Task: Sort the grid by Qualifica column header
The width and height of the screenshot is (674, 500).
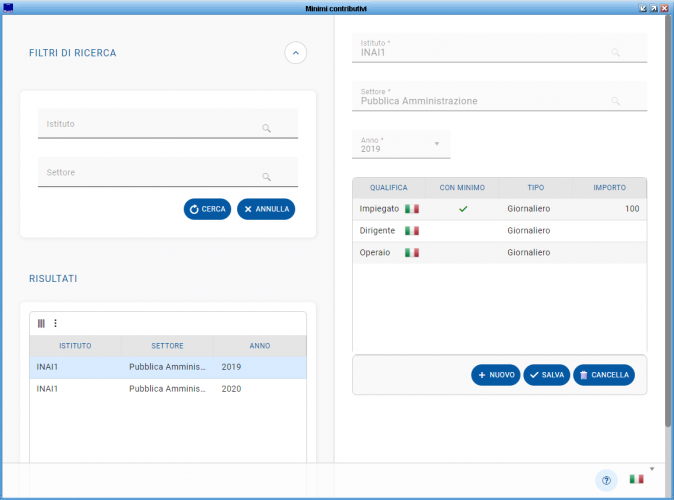Action: click(x=388, y=188)
